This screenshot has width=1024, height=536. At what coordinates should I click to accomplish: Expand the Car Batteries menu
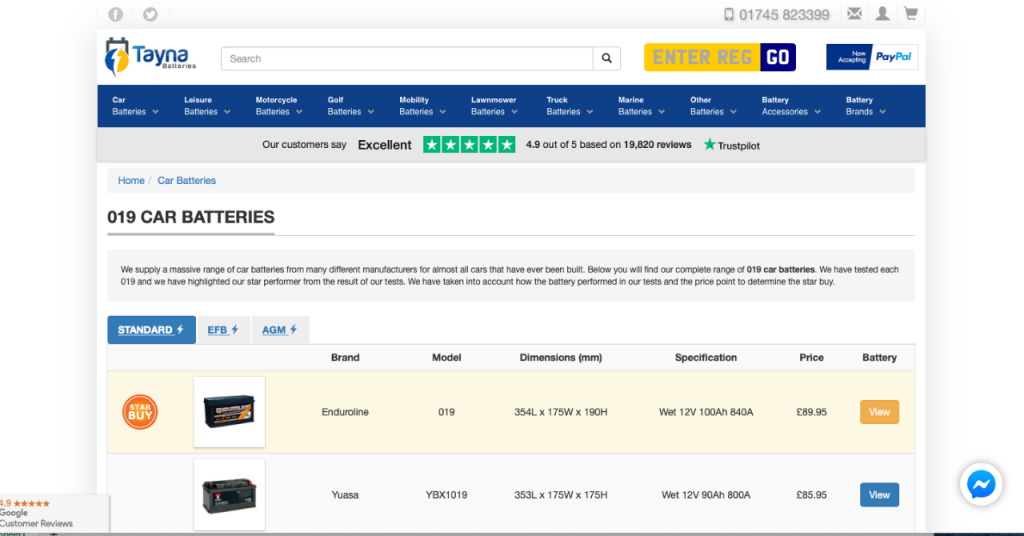(135, 106)
